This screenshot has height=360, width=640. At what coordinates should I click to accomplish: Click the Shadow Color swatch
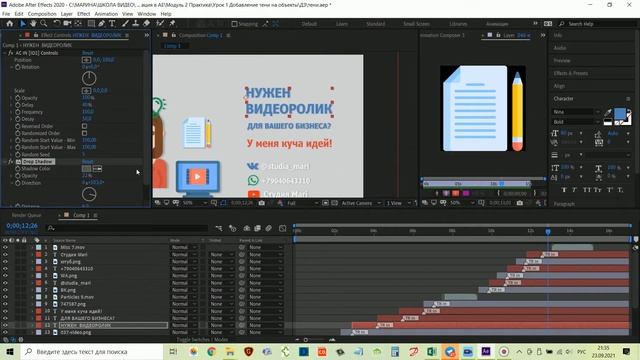(x=86, y=169)
